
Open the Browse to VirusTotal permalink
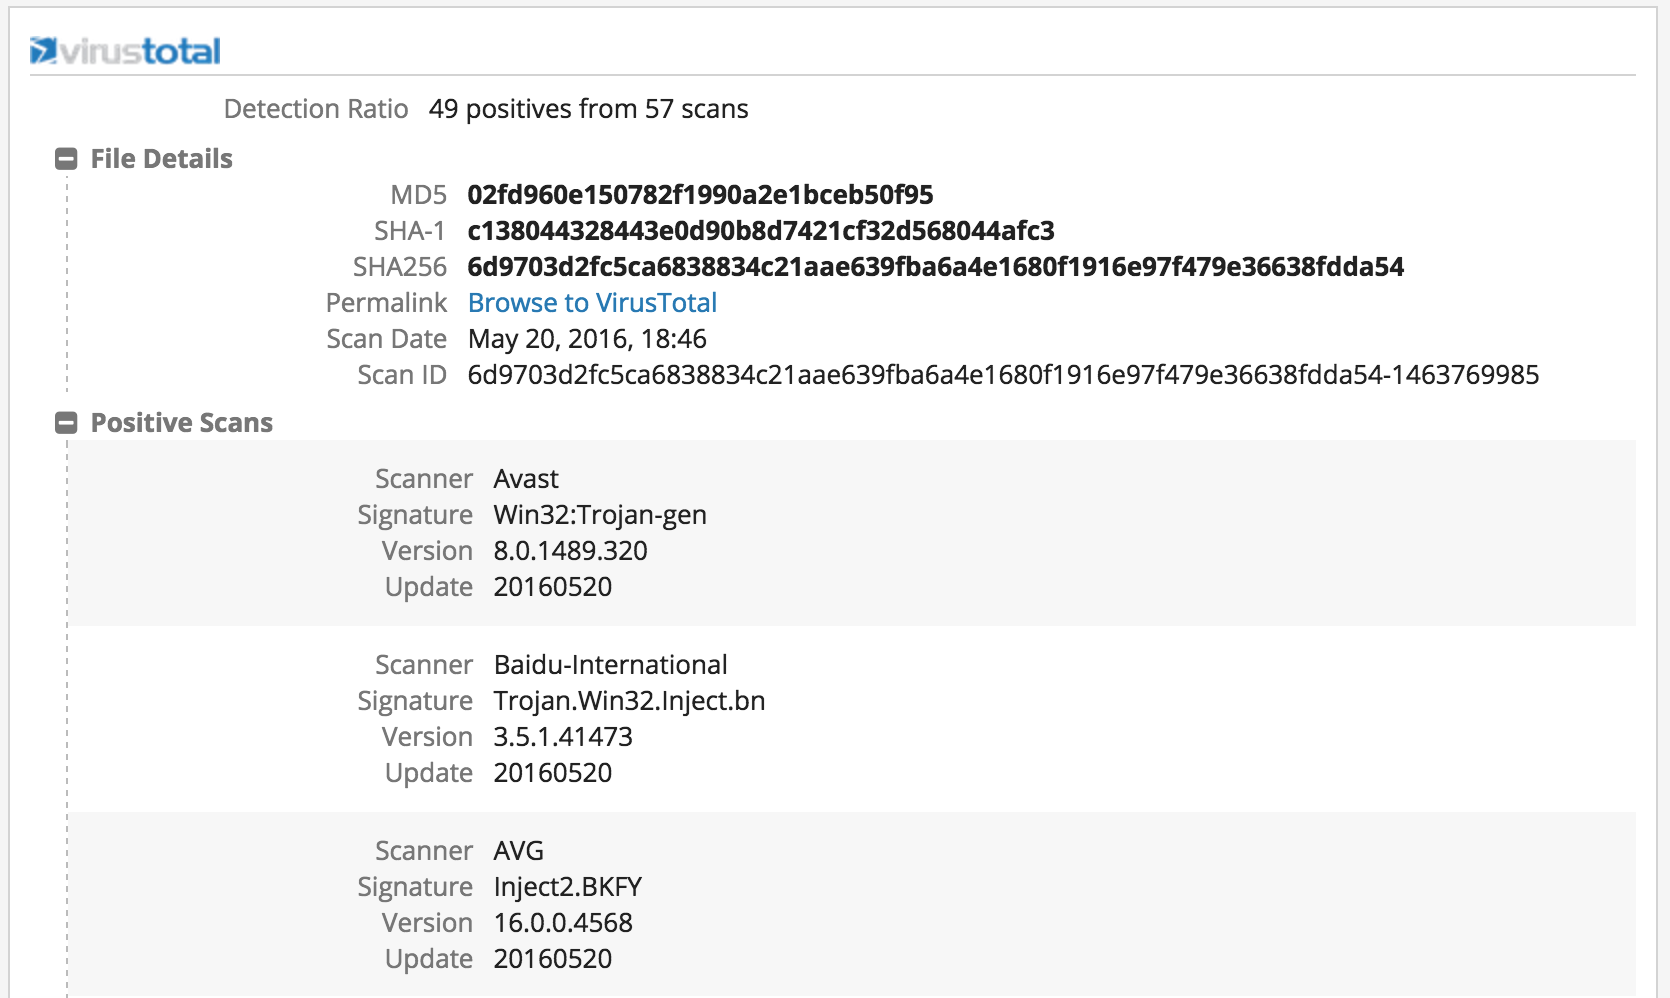(x=592, y=303)
